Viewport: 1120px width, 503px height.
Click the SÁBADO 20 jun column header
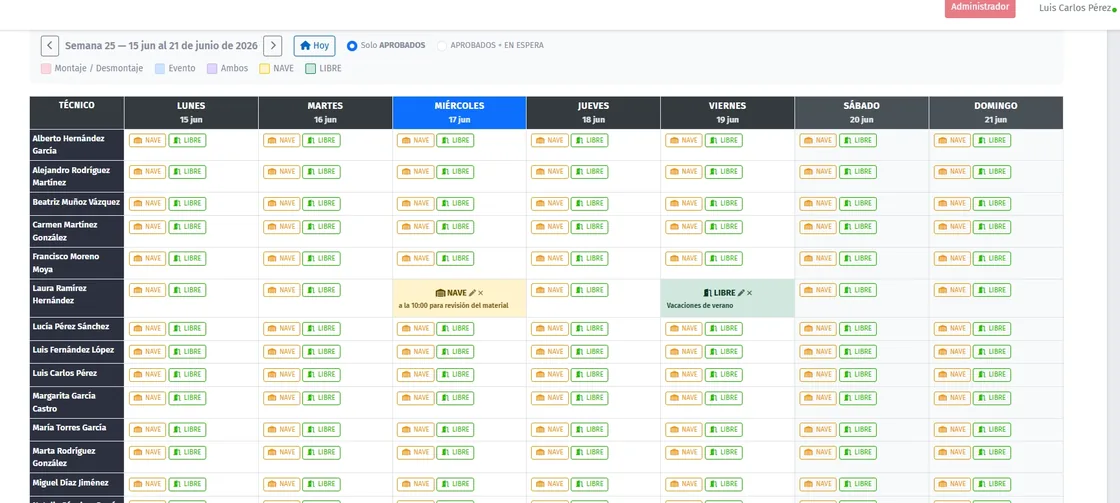(861, 113)
